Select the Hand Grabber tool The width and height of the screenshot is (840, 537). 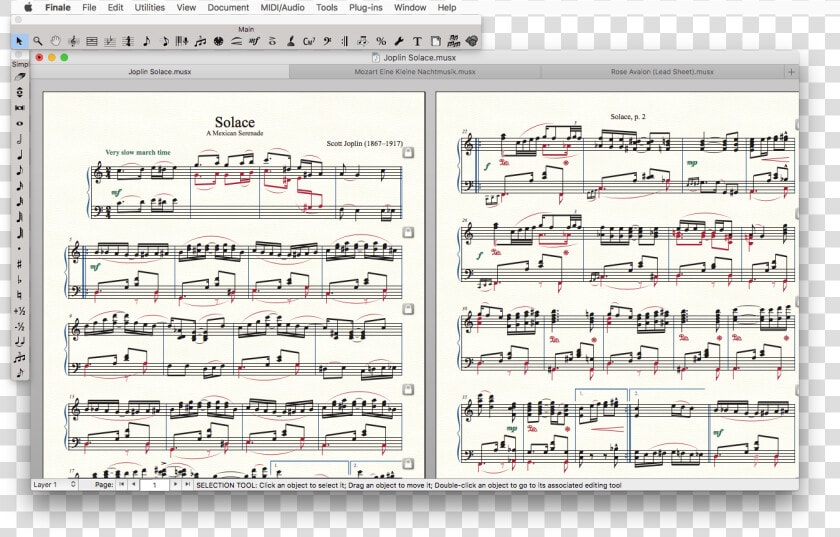56,41
